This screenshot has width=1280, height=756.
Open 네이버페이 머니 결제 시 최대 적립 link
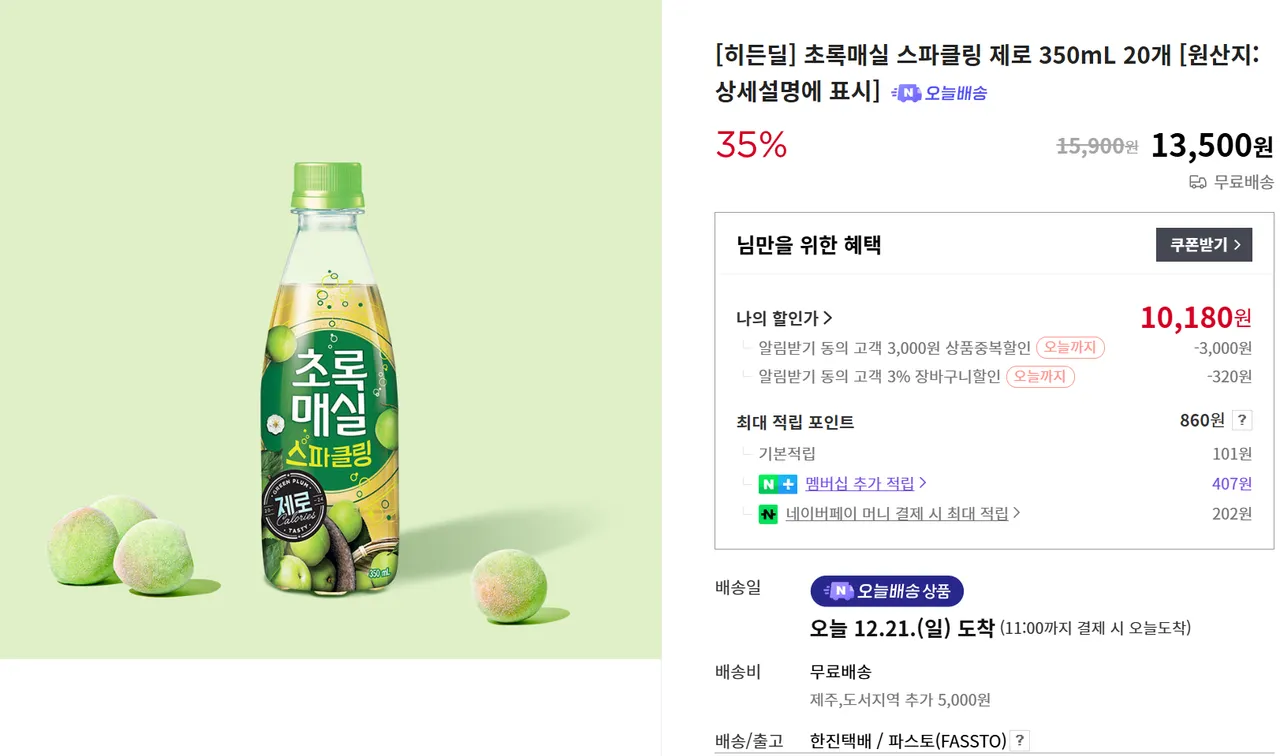pyautogui.click(x=902, y=514)
